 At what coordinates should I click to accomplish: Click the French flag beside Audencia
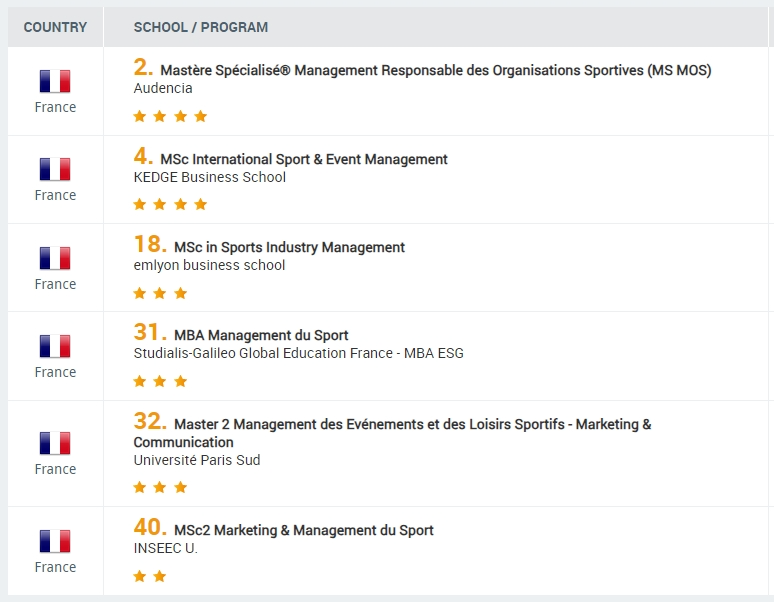pos(55,82)
